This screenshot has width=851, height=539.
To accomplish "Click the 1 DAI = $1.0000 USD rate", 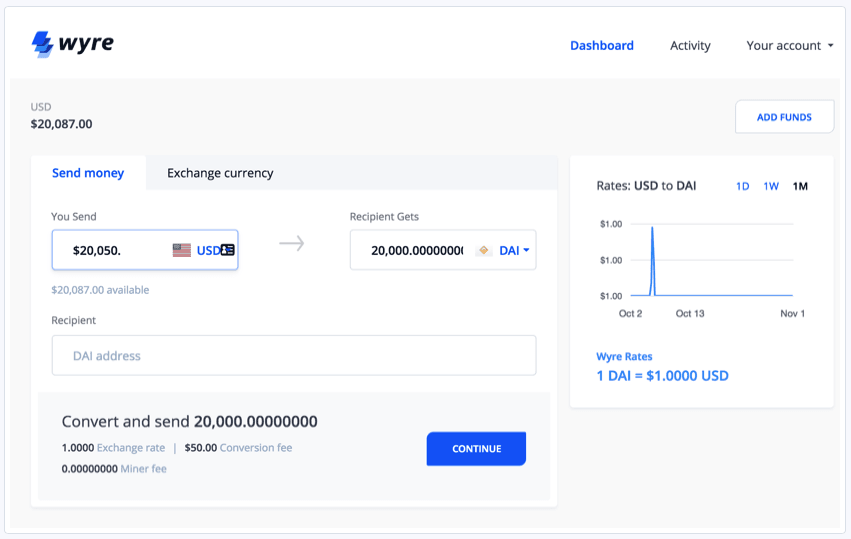I will pyautogui.click(x=662, y=376).
